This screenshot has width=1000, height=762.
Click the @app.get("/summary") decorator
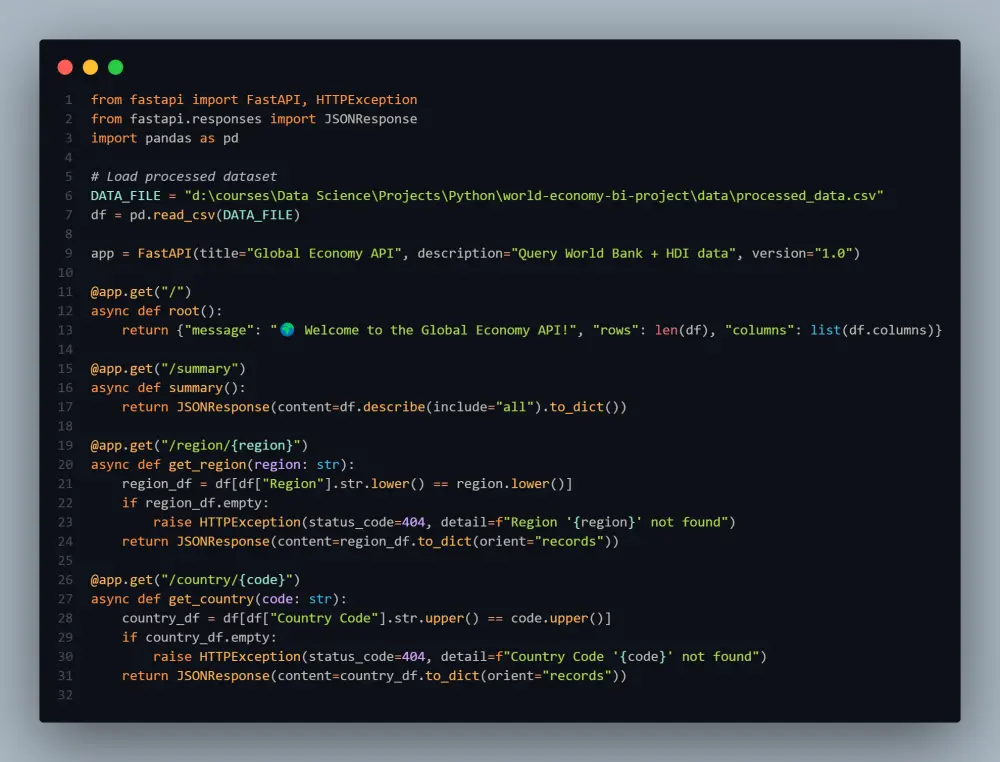tap(168, 369)
